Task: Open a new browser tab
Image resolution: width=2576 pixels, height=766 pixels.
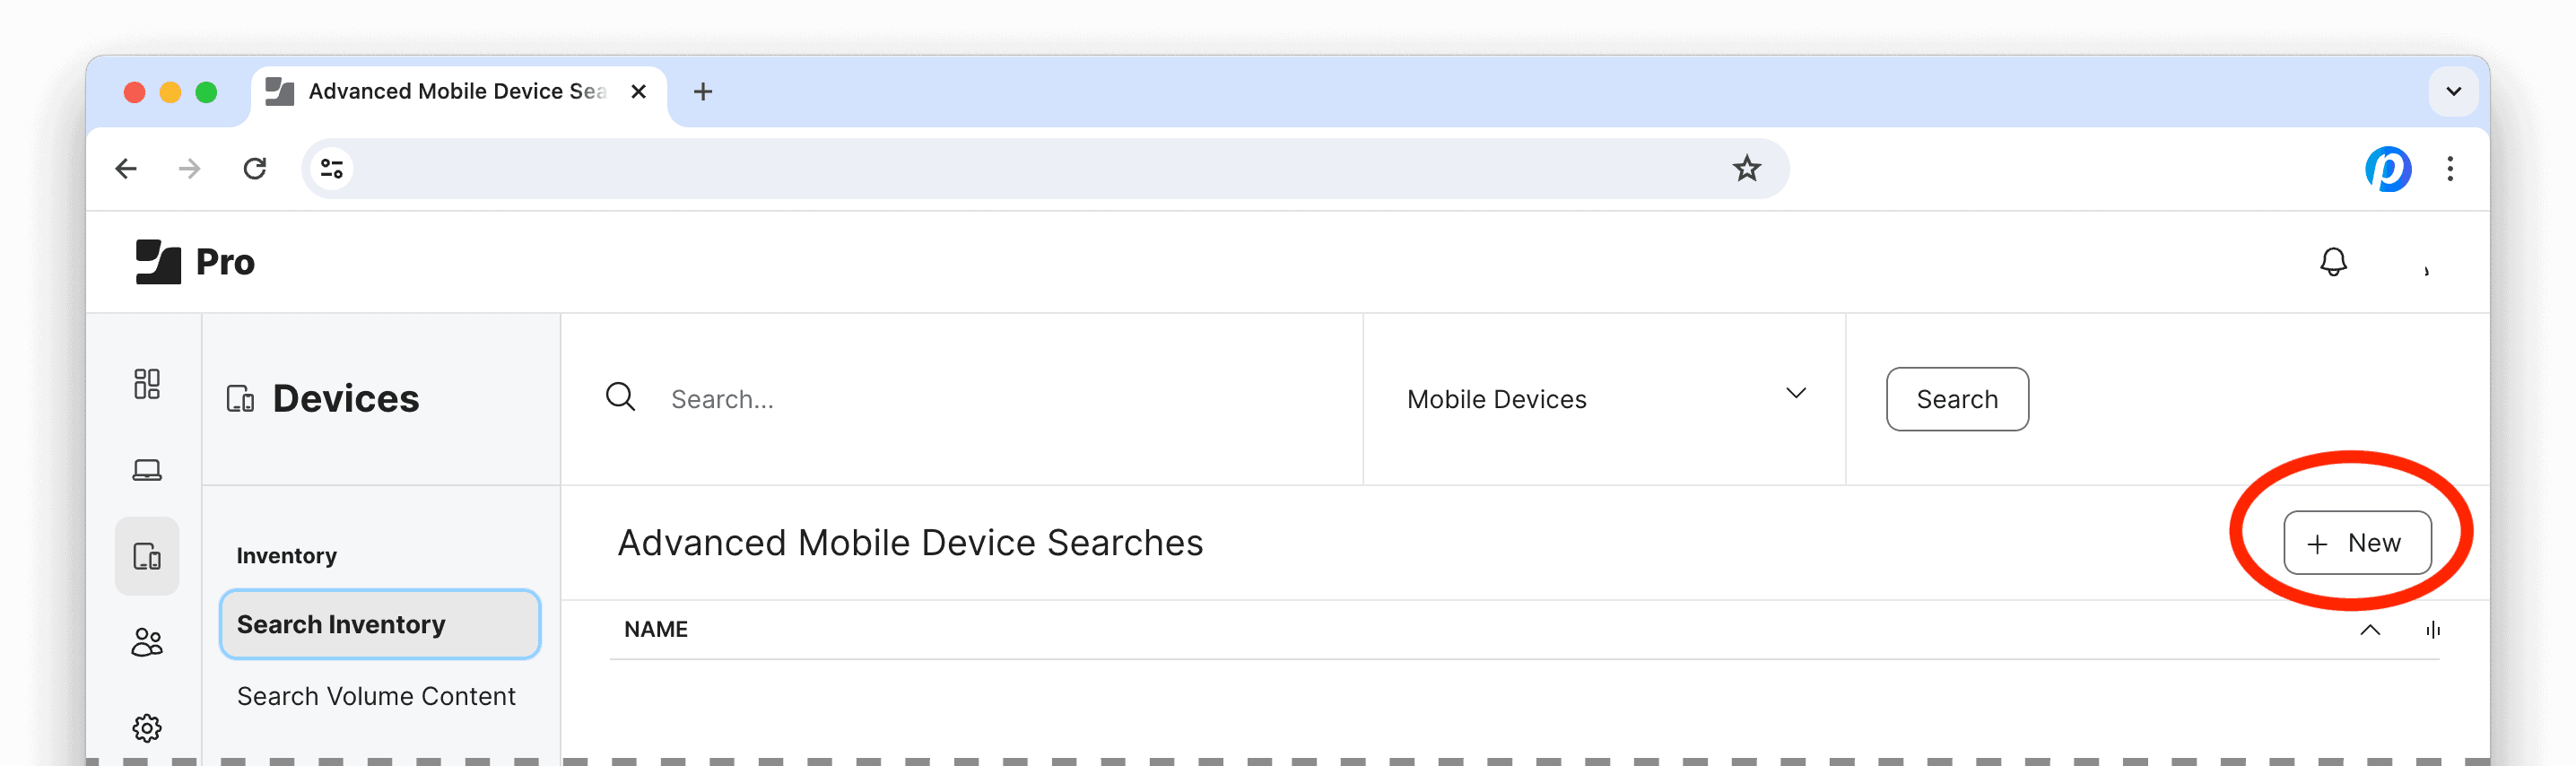Action: pyautogui.click(x=703, y=91)
